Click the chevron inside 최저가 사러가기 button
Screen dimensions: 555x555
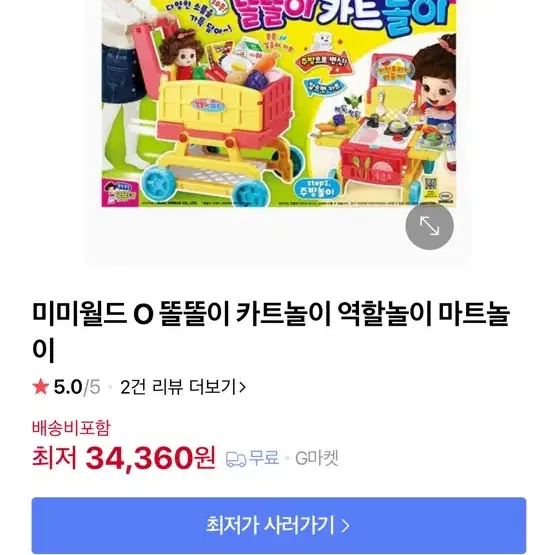[x=345, y=526]
